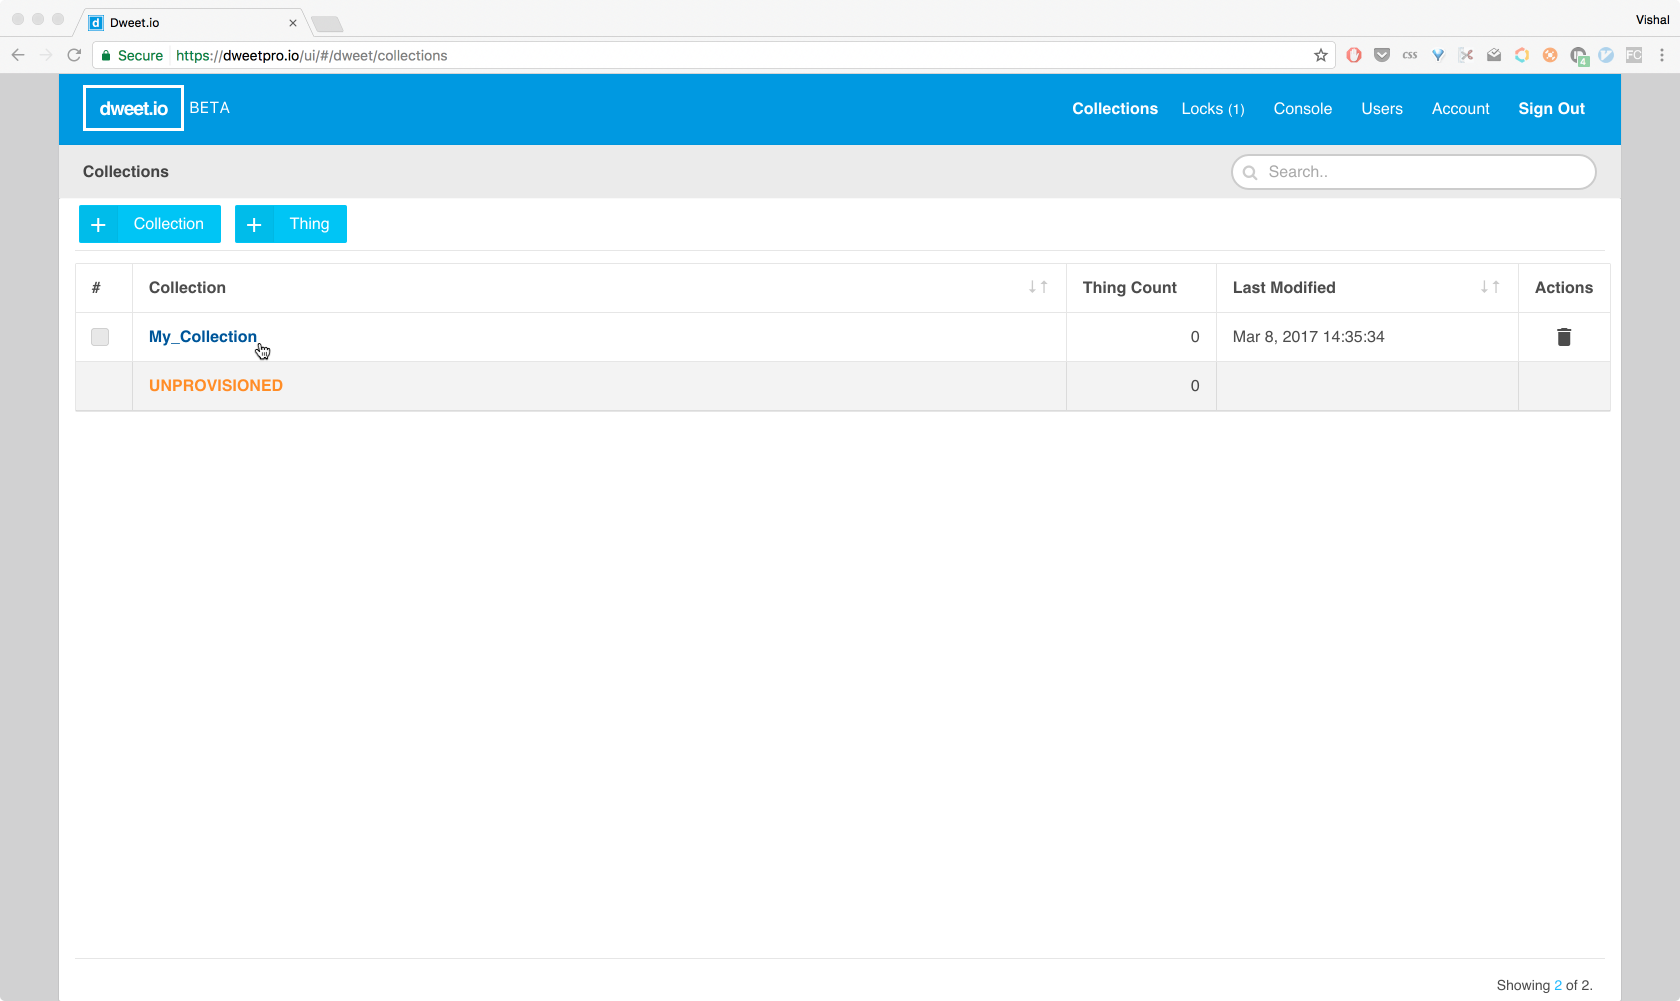Screen dimensions: 1680x1001
Task: Open the scissors clipping extension icon
Action: [1466, 55]
